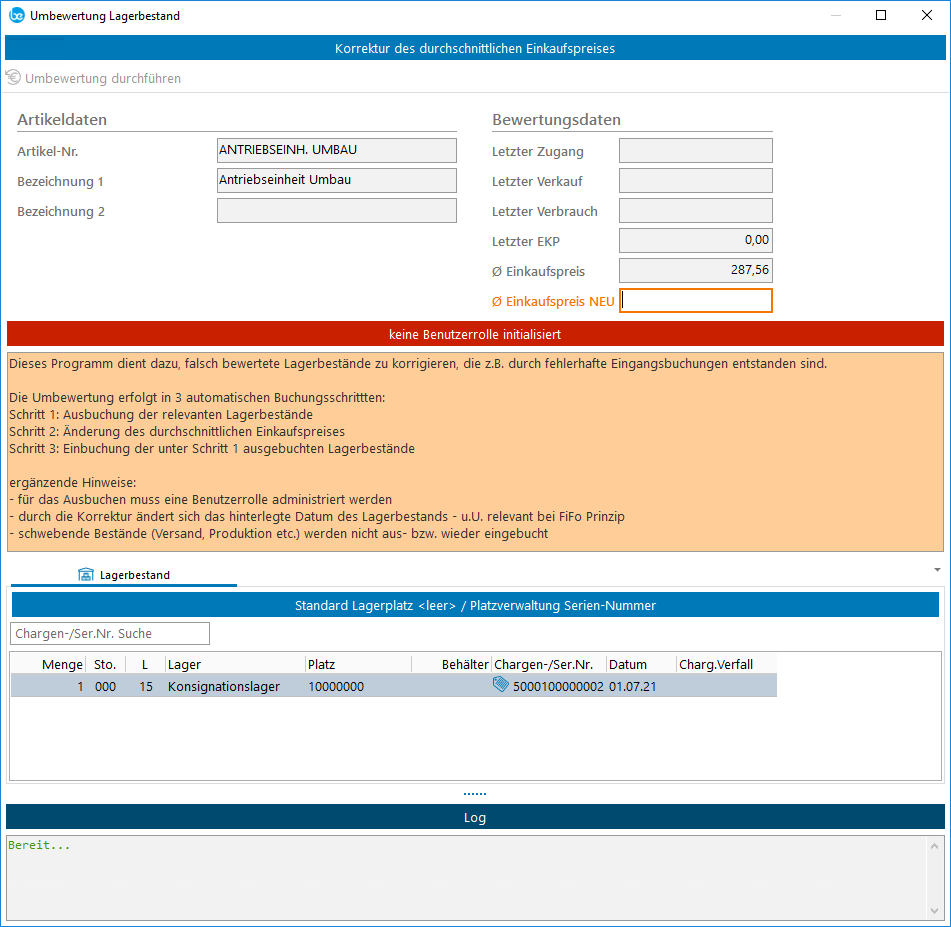Click the dotted splitter handle above the Log
Screen dimensions: 951x927
pos(475,794)
